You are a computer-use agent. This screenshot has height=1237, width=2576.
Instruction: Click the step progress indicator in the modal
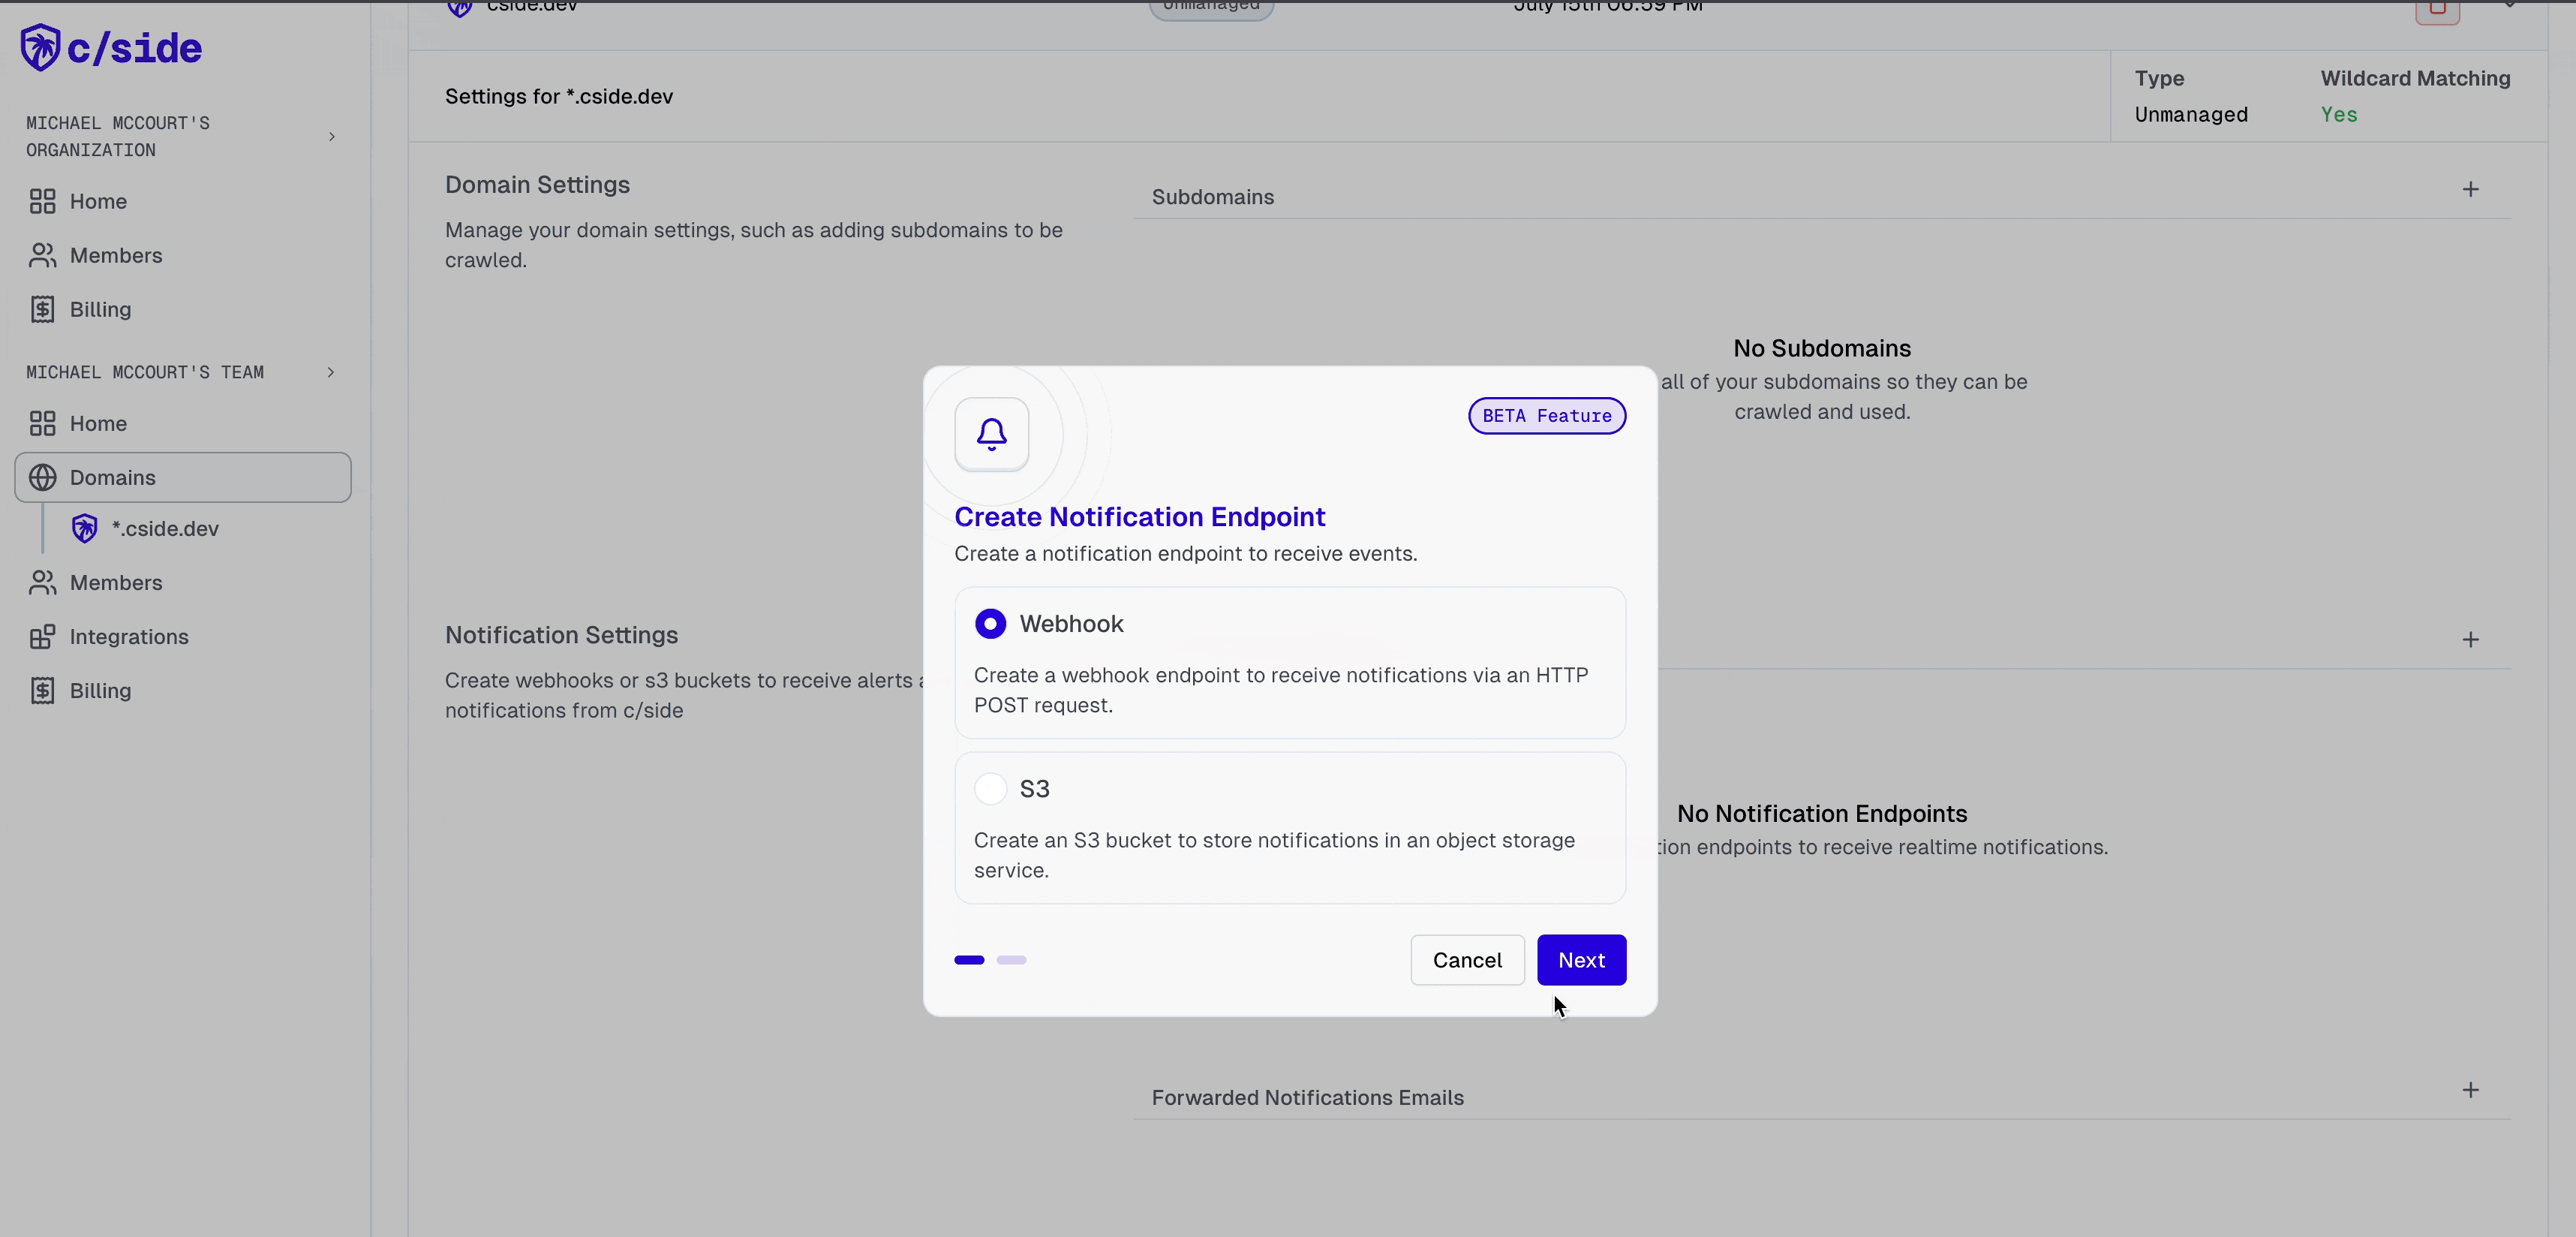[990, 960]
